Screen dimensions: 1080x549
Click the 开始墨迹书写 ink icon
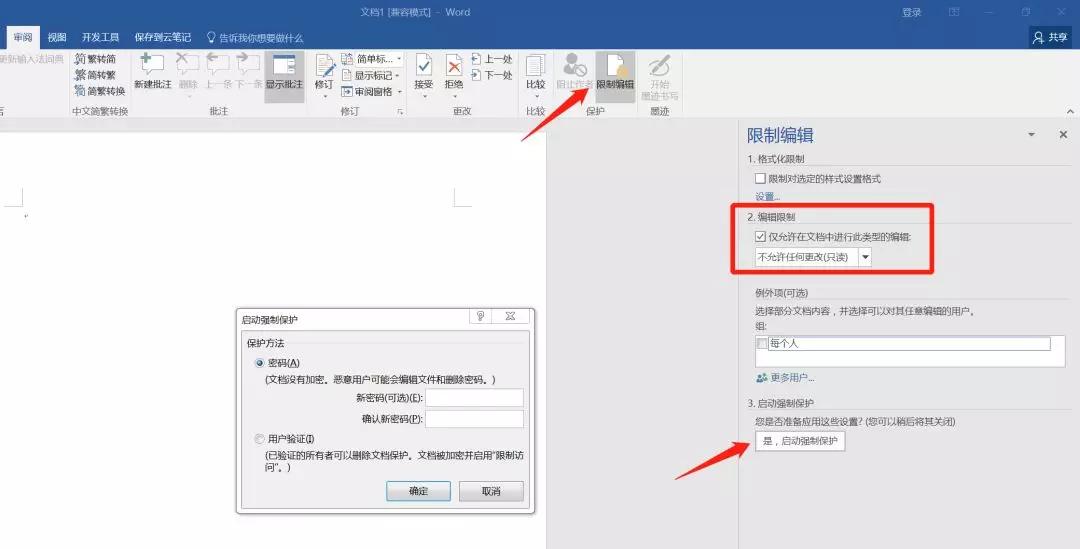point(659,66)
